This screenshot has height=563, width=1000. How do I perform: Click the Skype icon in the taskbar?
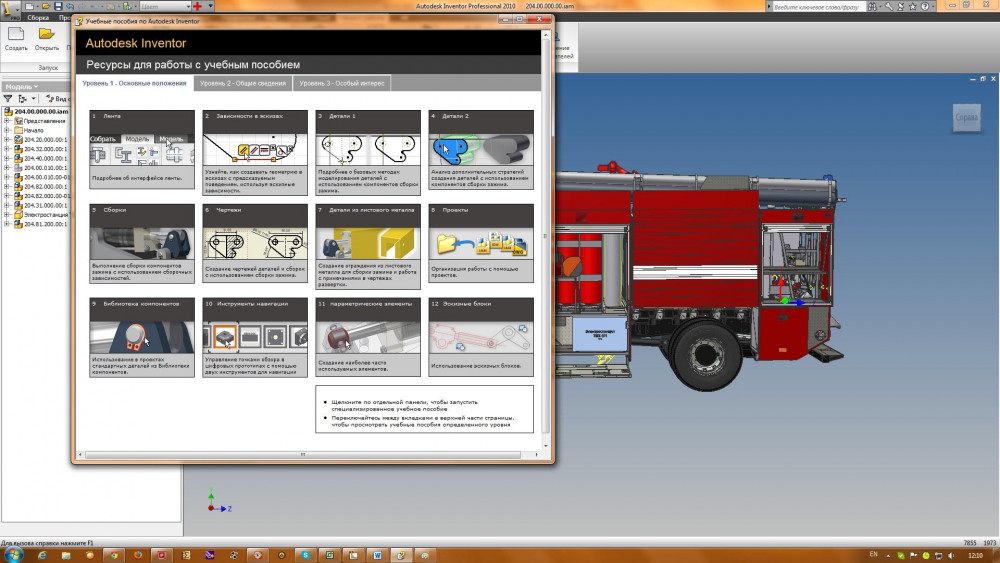click(x=305, y=555)
